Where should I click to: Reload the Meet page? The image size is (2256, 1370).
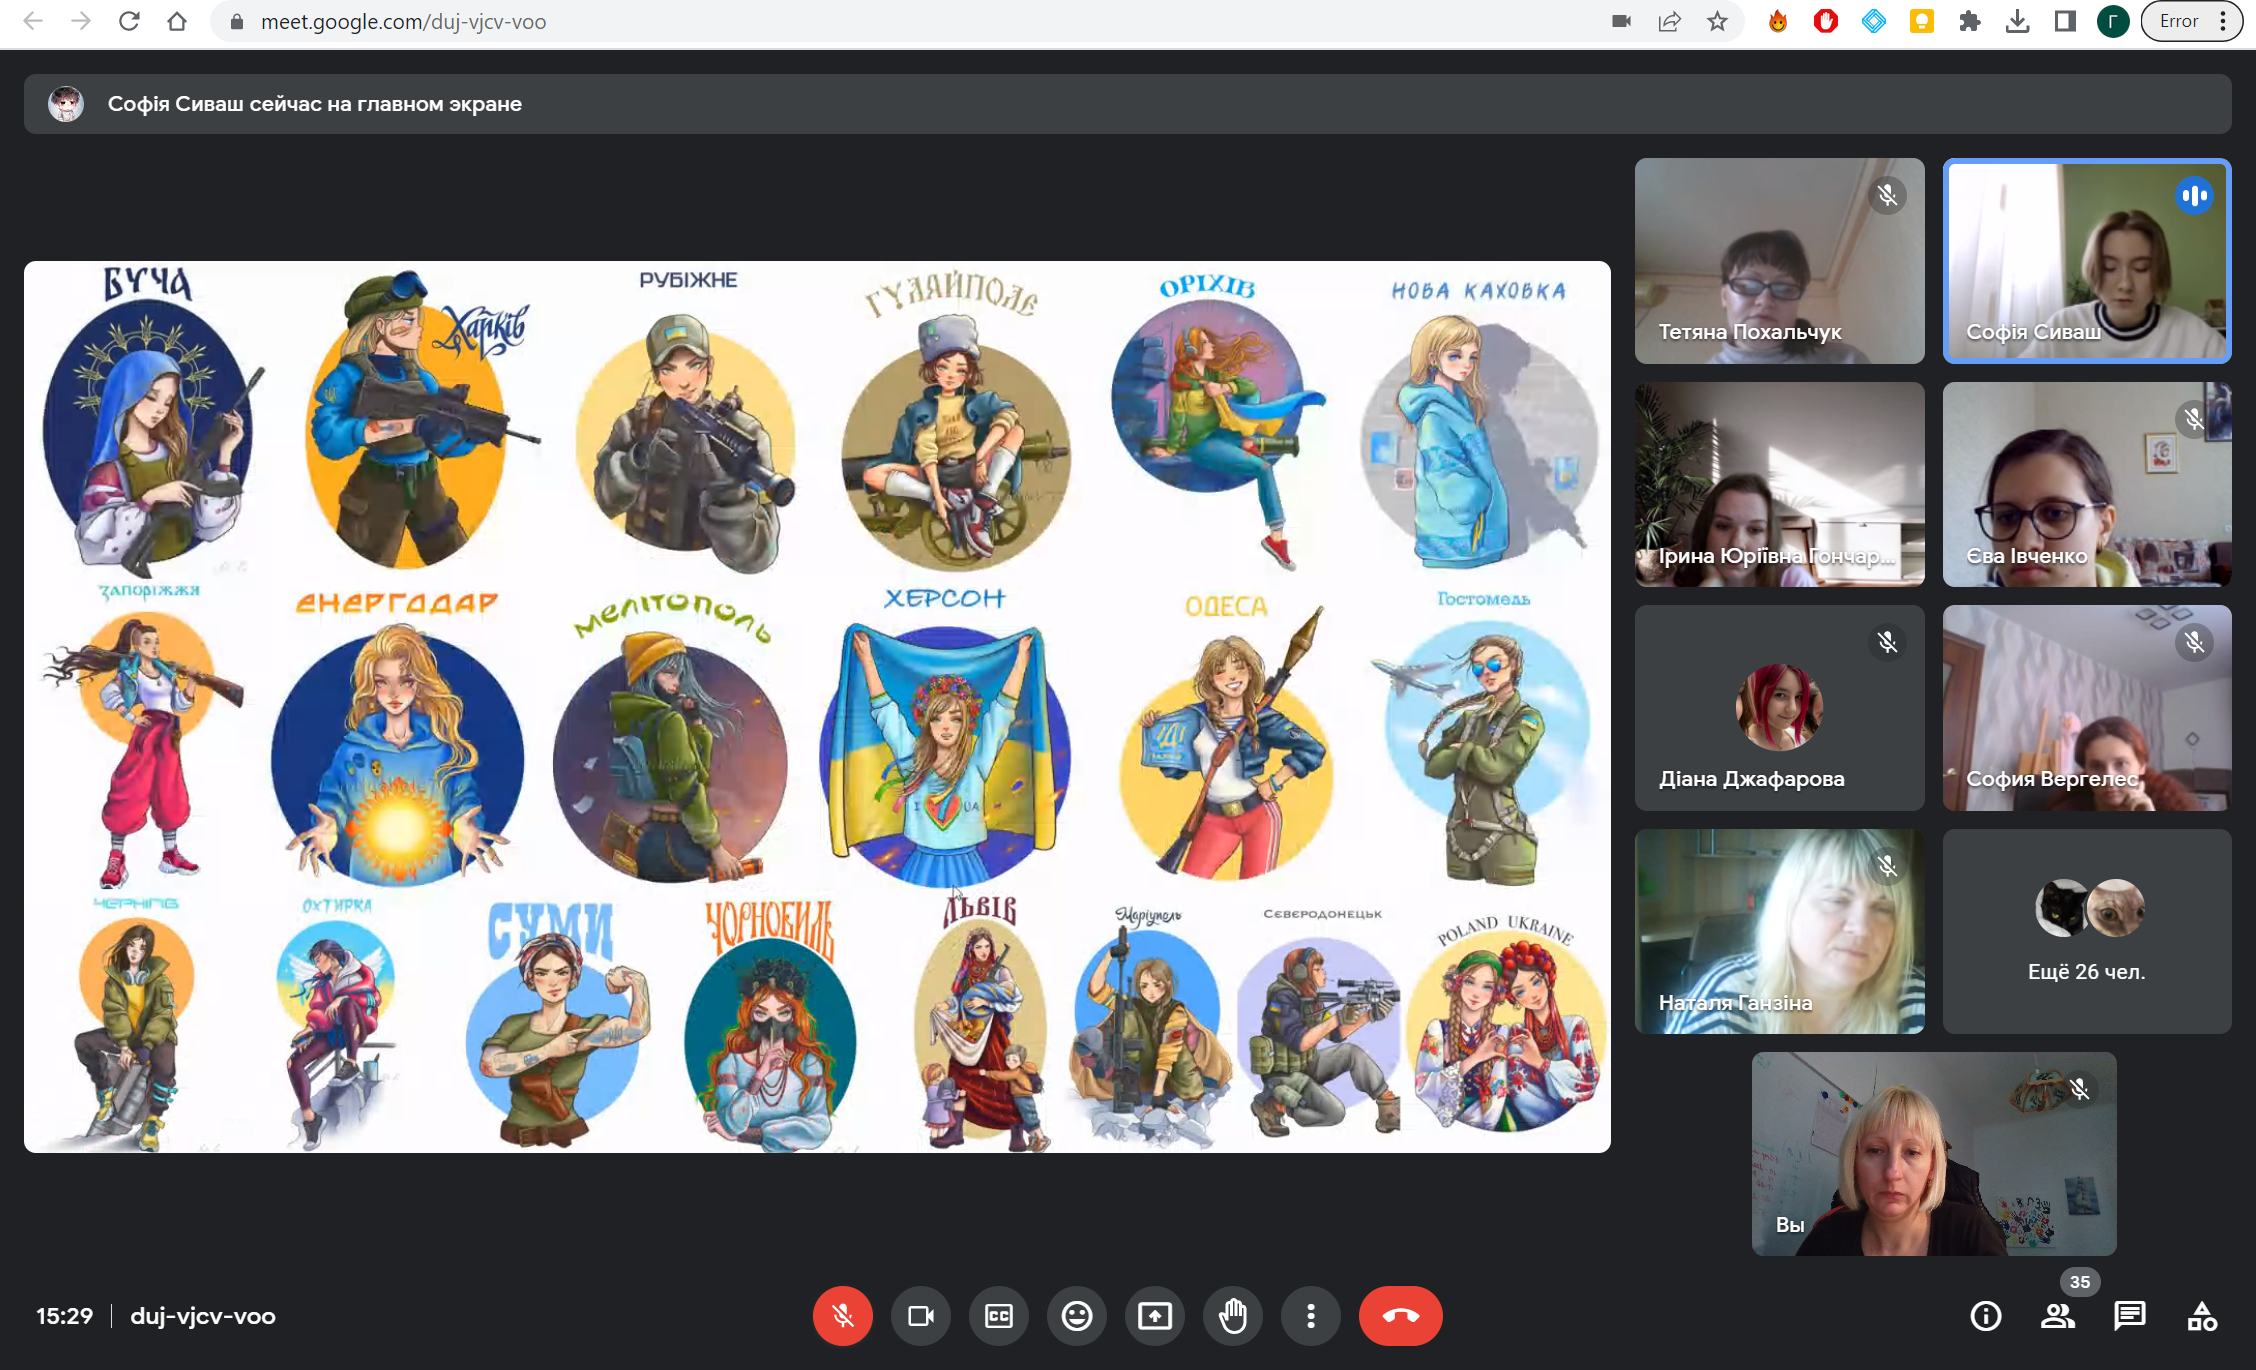pyautogui.click(x=128, y=21)
